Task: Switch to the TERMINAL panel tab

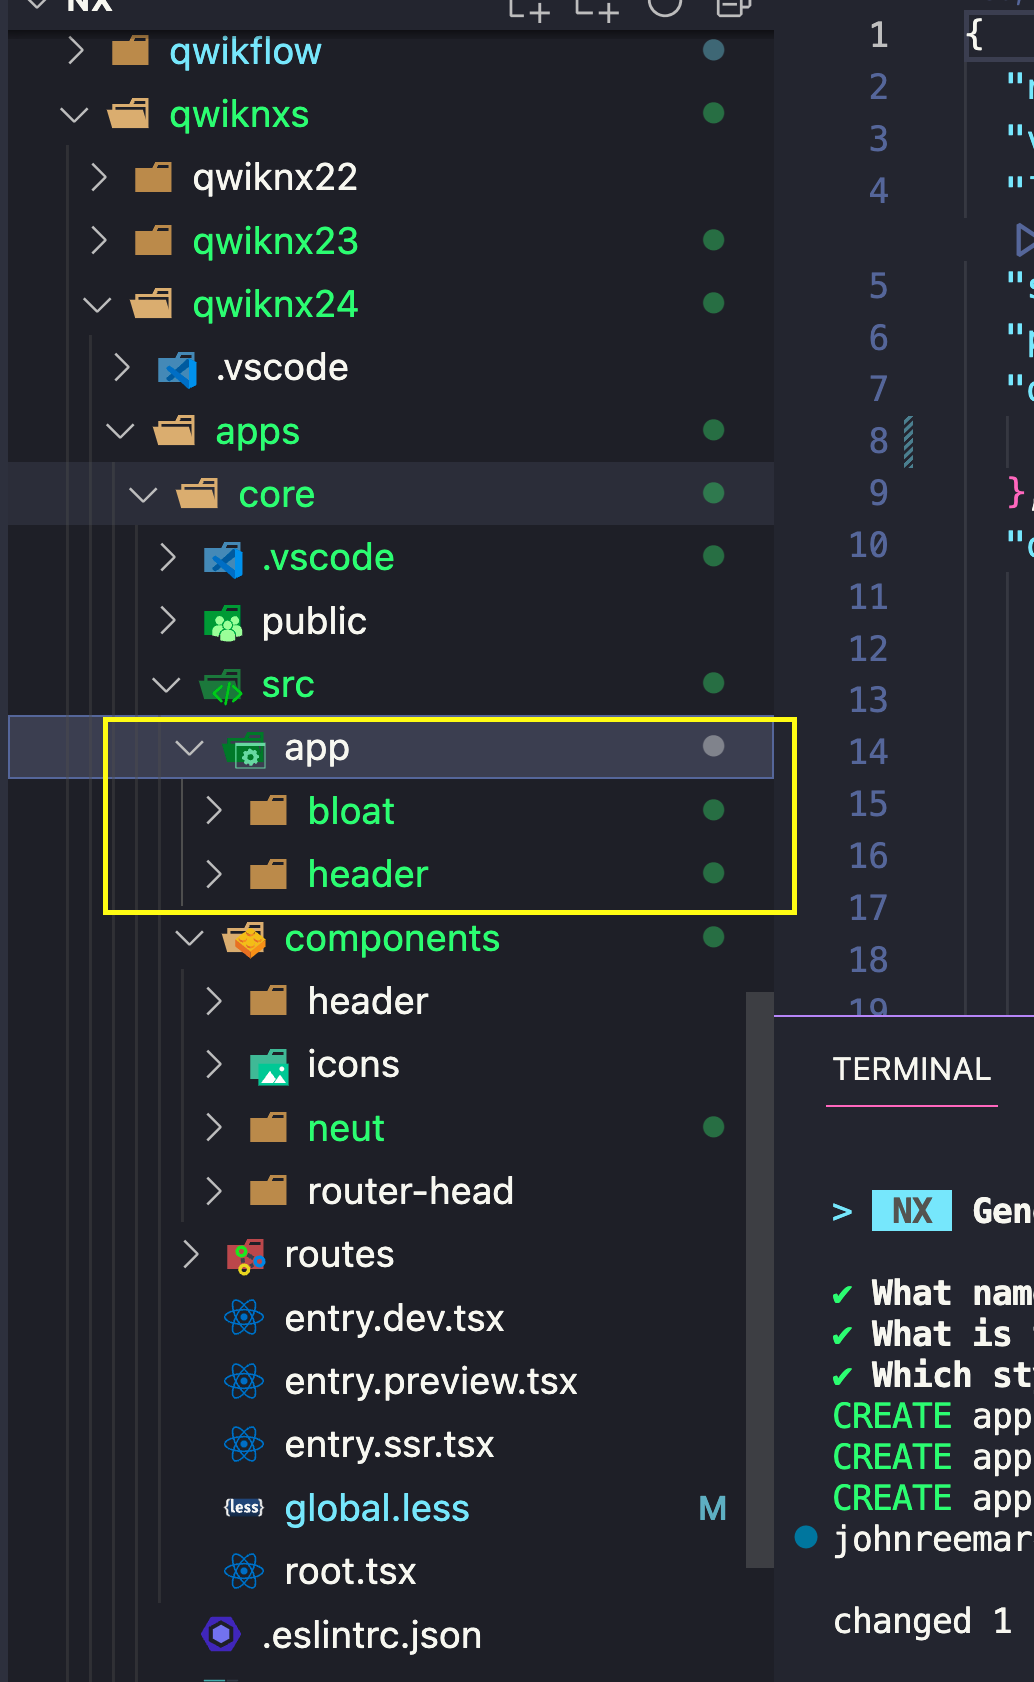Action: [912, 1069]
